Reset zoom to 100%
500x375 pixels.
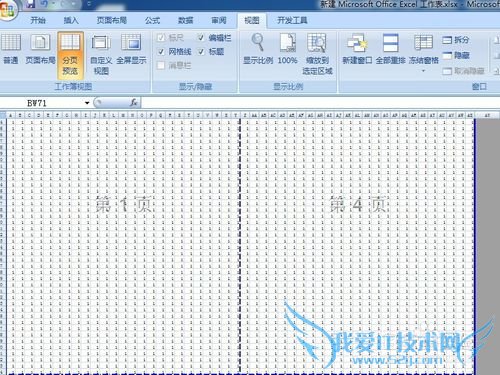[288, 49]
